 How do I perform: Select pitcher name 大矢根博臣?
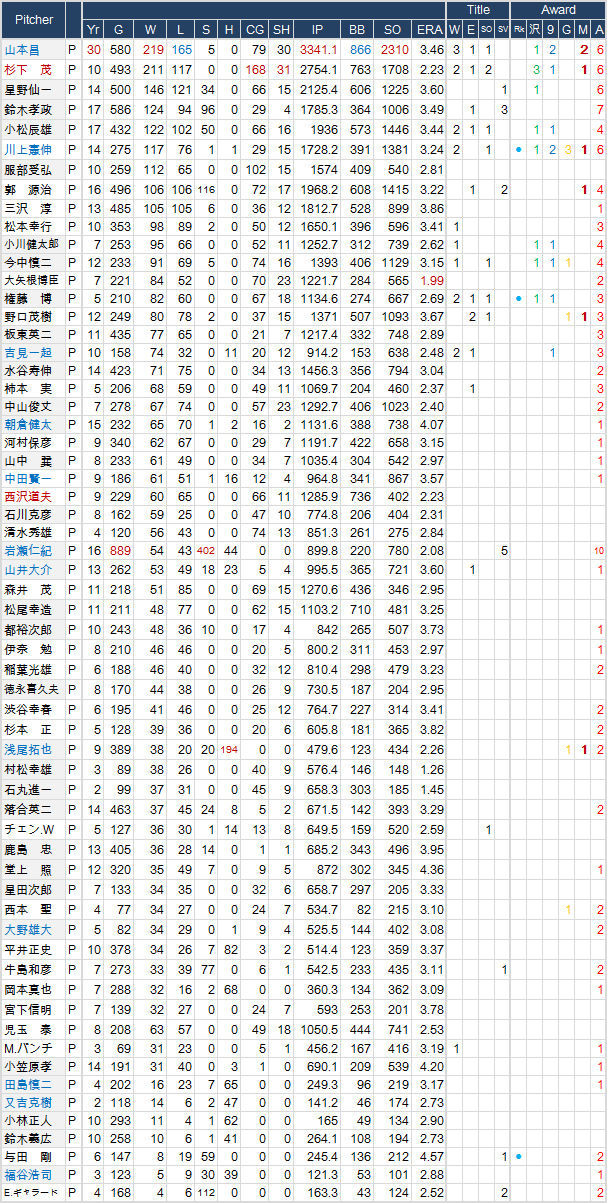tap(31, 279)
